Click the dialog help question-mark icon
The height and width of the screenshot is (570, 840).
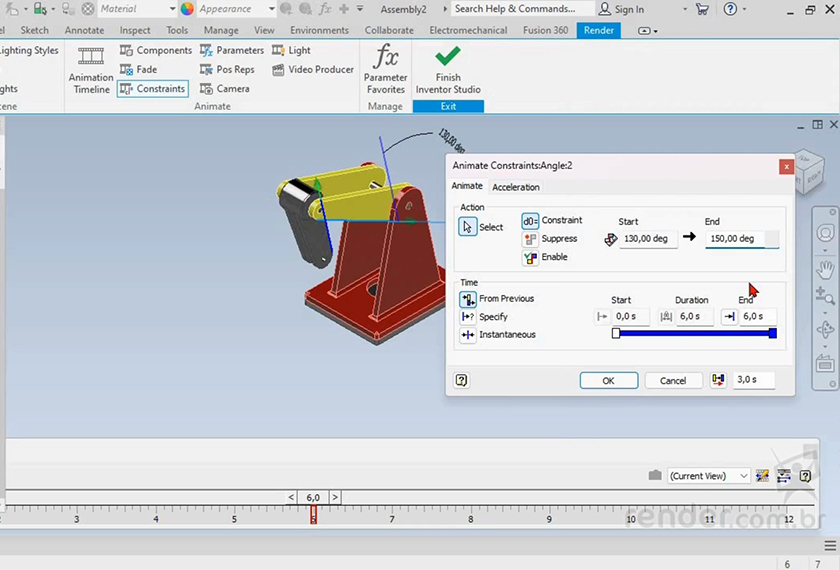tap(462, 380)
